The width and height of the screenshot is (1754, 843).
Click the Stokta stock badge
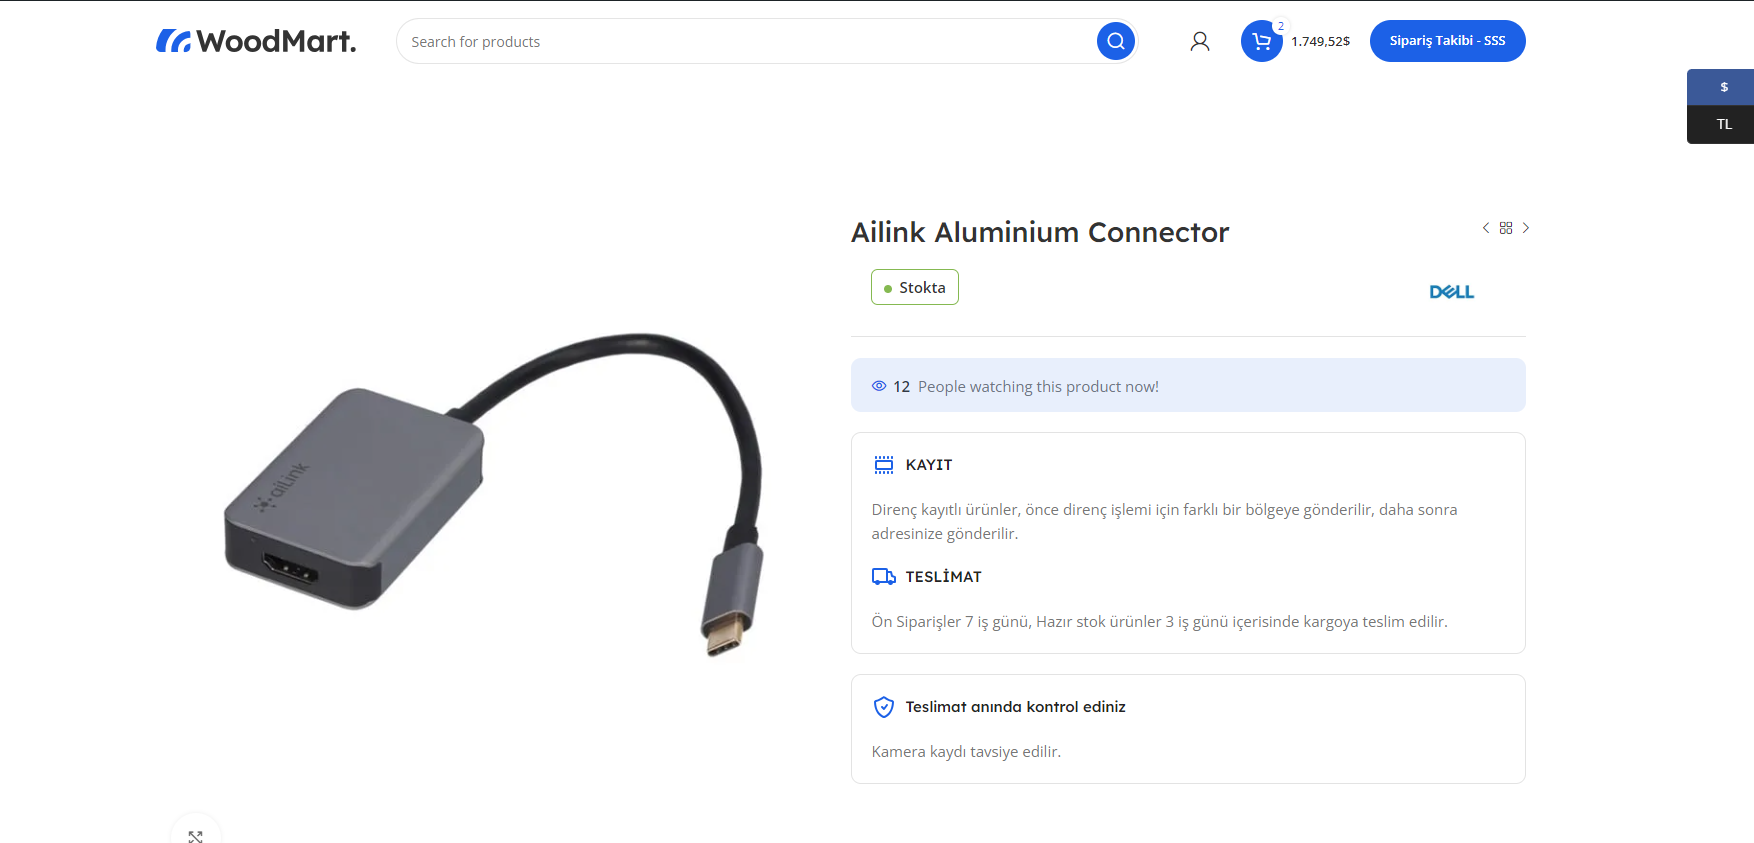(x=915, y=287)
